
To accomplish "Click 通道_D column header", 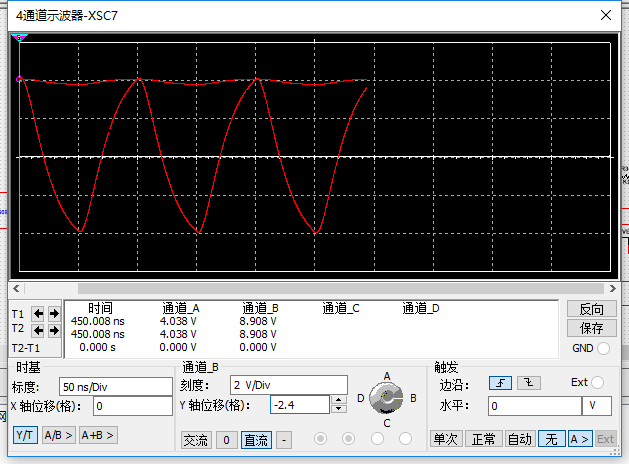I will (421, 308).
